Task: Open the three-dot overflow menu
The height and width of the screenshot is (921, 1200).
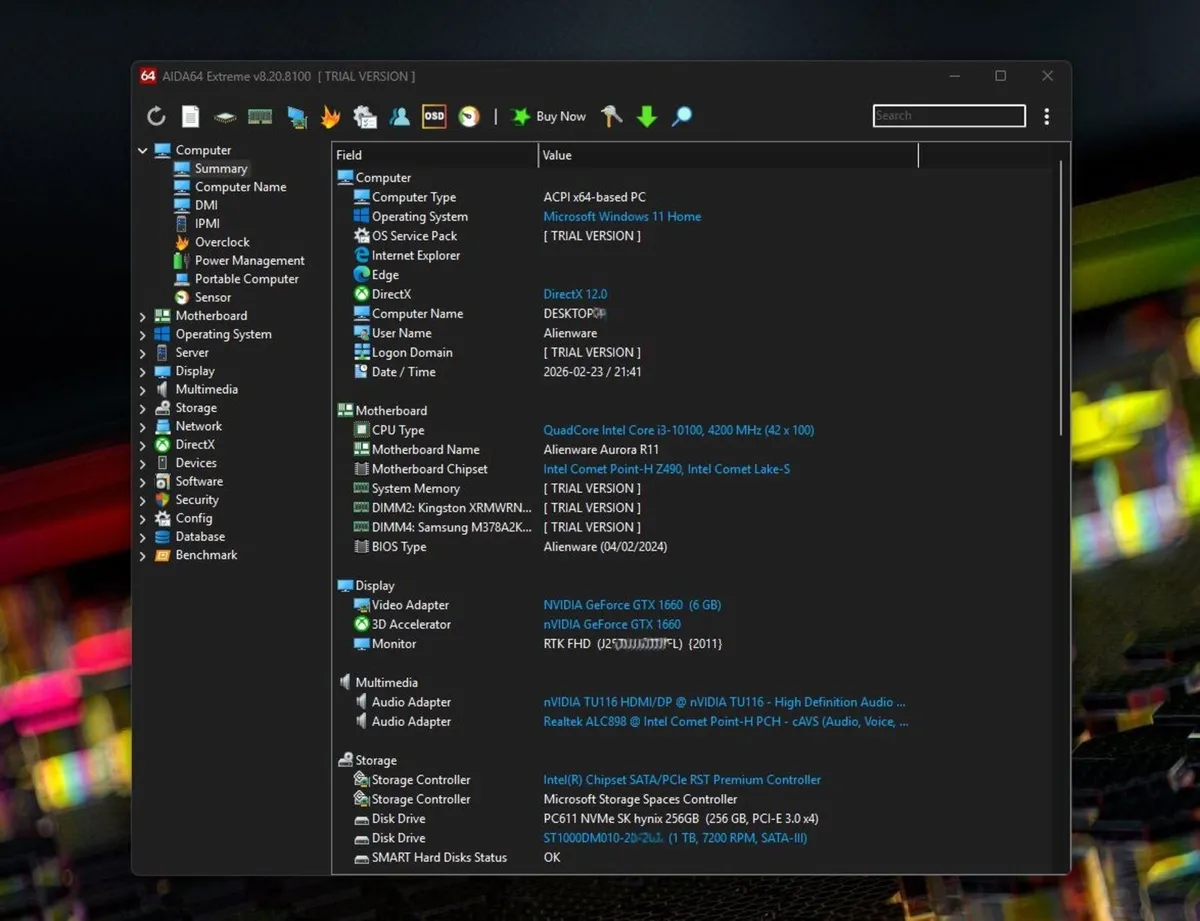Action: [1046, 116]
